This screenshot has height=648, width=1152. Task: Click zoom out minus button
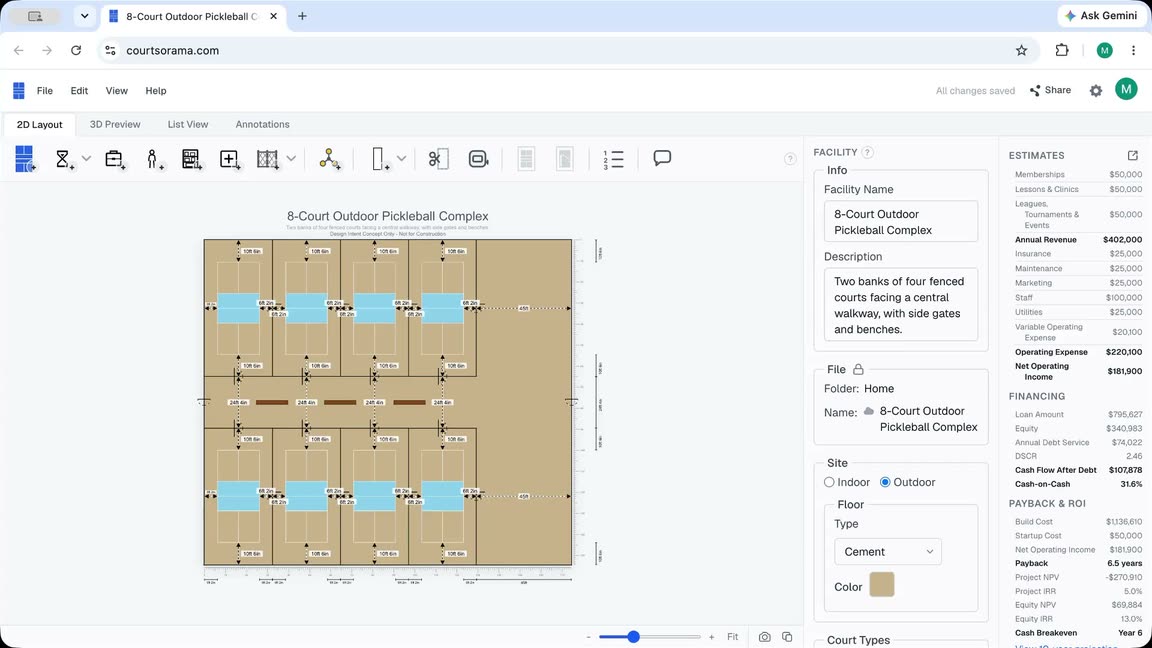588,637
